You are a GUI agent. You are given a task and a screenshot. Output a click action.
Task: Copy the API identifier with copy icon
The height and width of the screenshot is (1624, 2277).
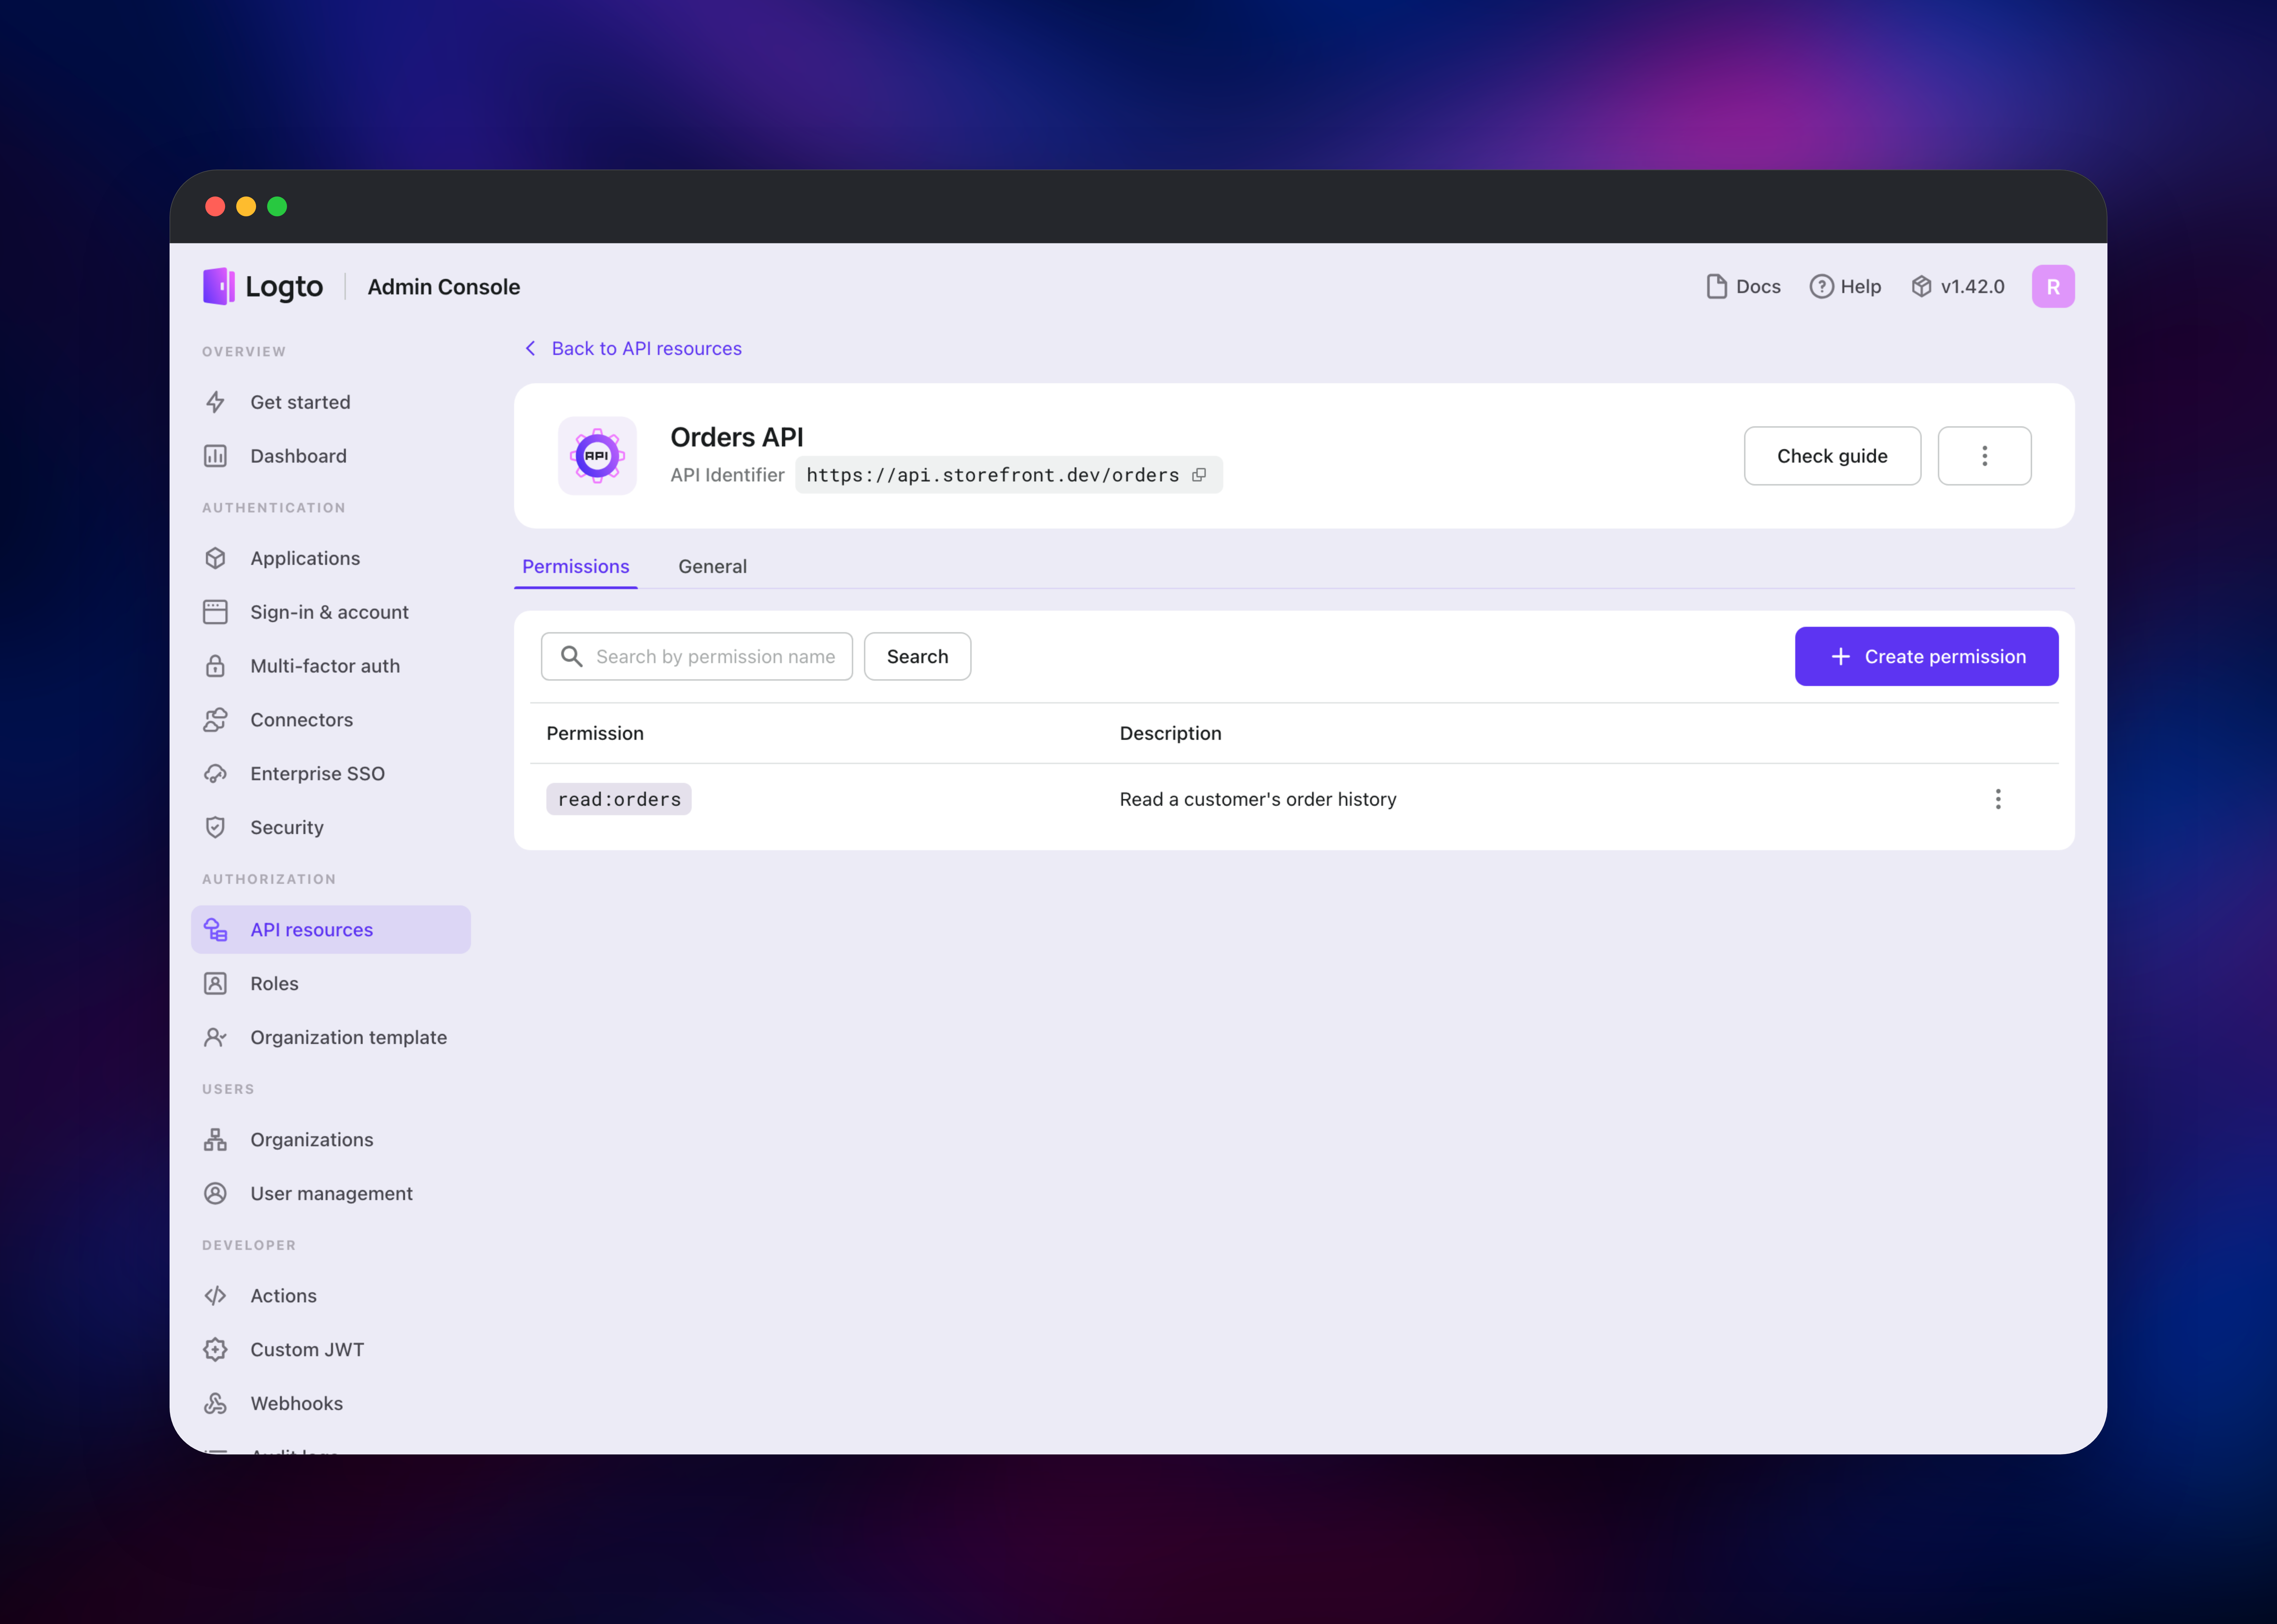1199,475
